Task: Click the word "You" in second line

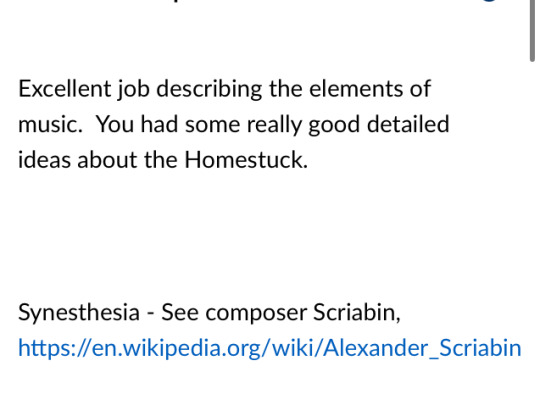Action: pyautogui.click(x=115, y=124)
